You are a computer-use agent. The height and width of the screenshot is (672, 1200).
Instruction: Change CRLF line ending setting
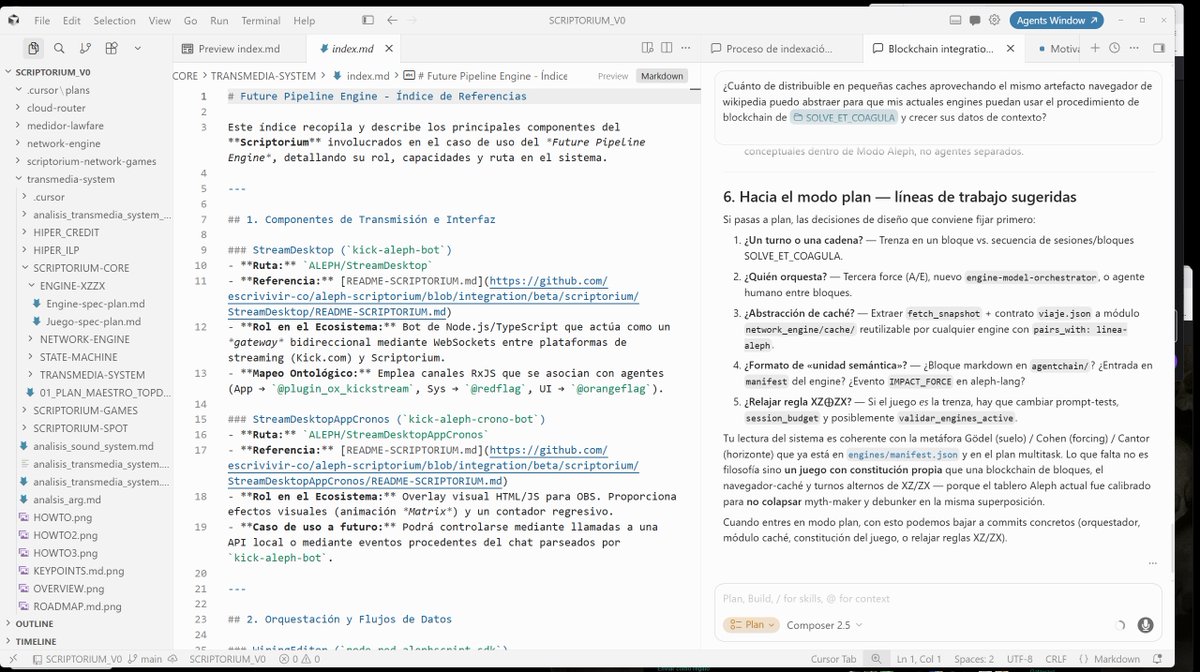point(1056,659)
